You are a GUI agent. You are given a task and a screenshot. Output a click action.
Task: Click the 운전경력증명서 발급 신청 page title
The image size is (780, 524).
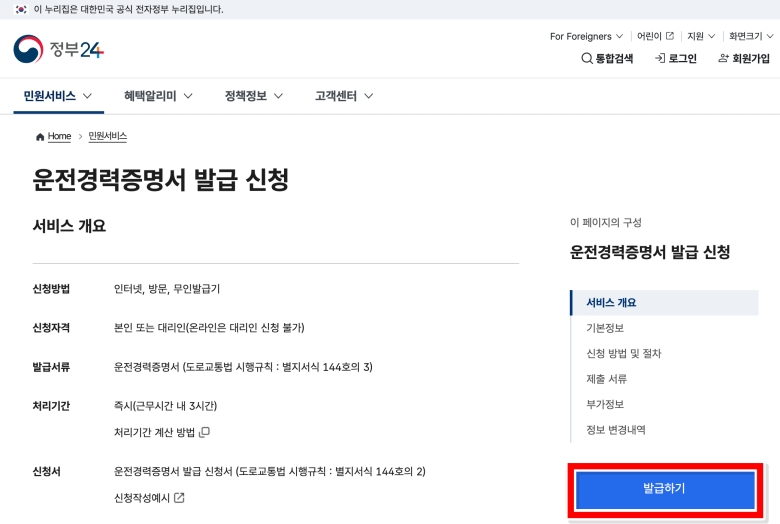point(161,179)
